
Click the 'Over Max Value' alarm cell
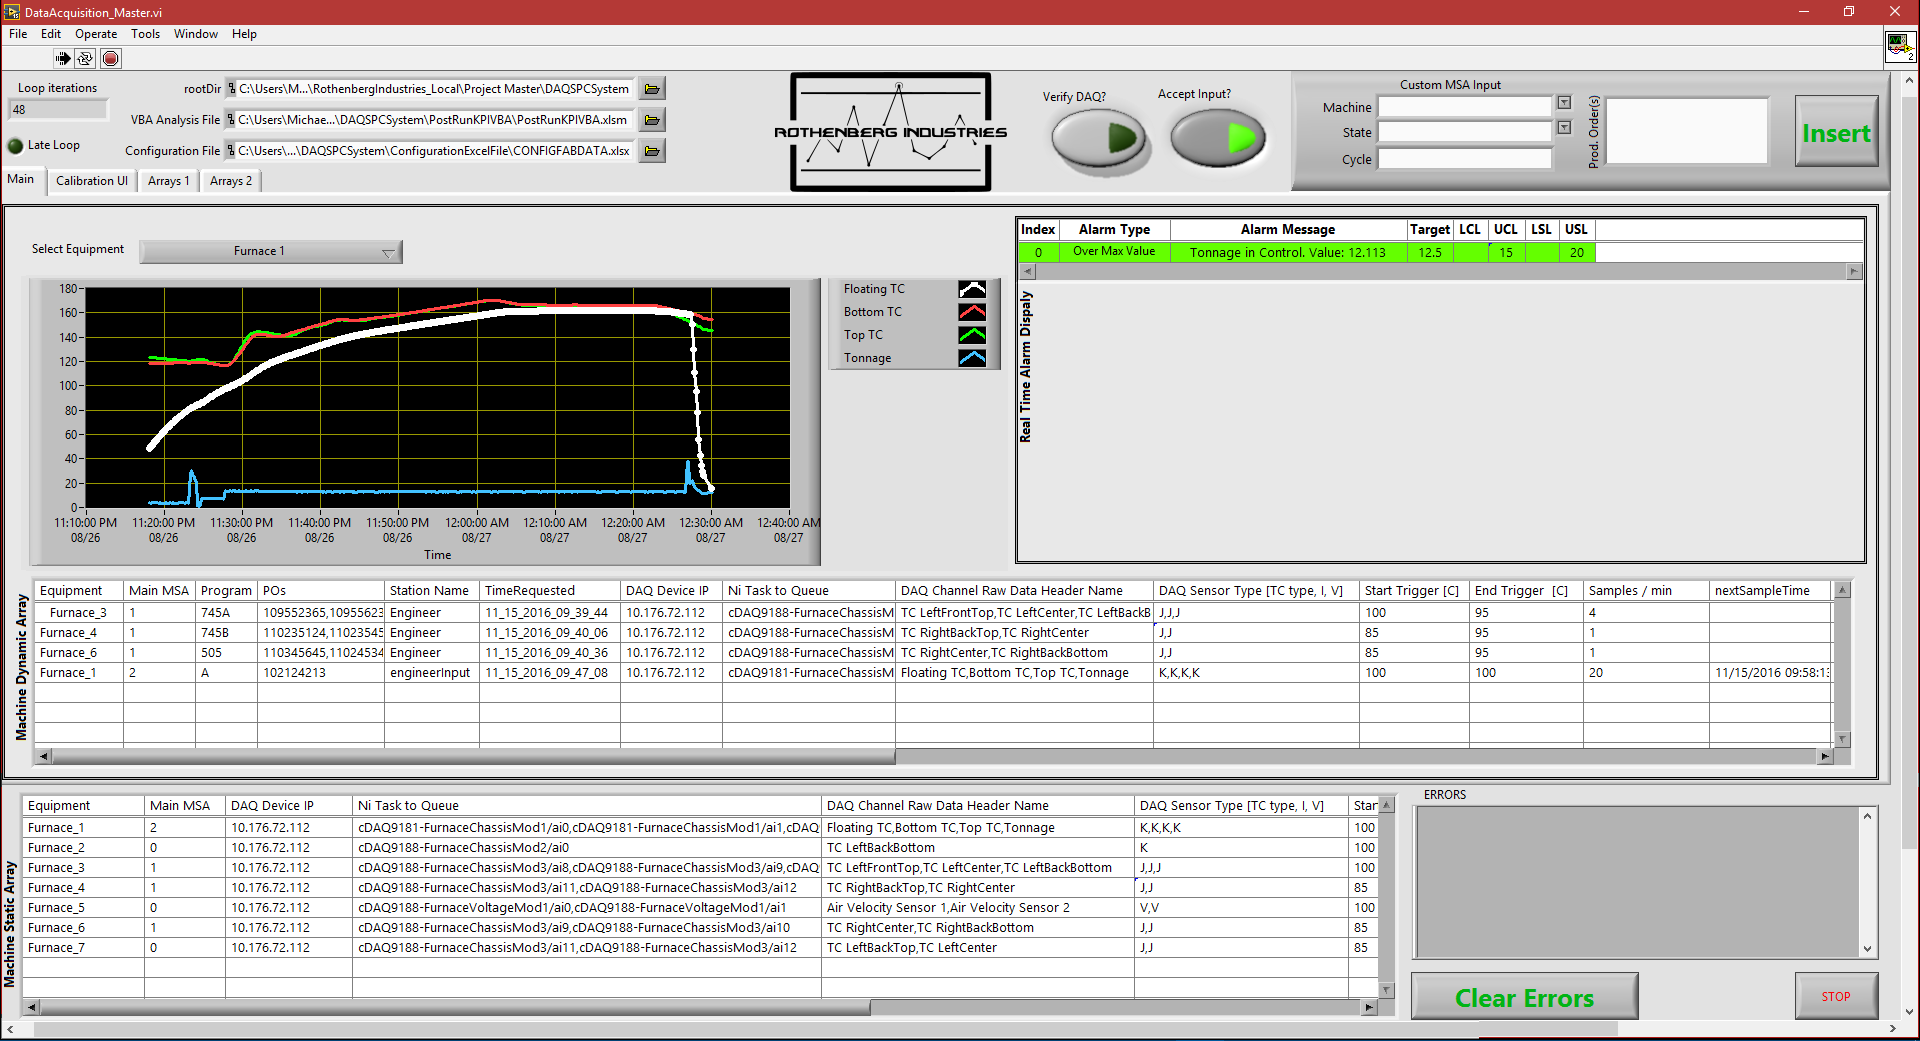(1114, 252)
